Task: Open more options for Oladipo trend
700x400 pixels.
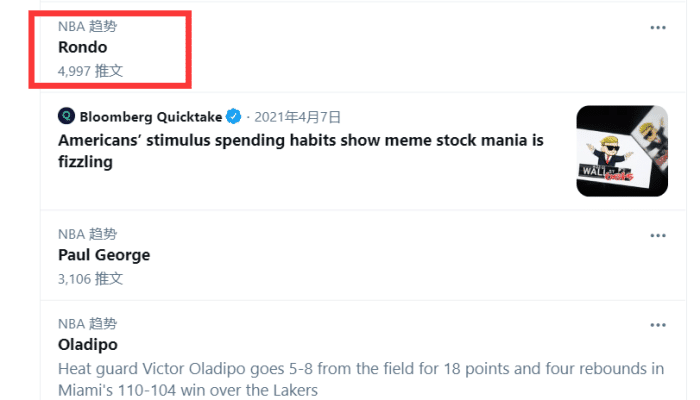Action: [657, 326]
